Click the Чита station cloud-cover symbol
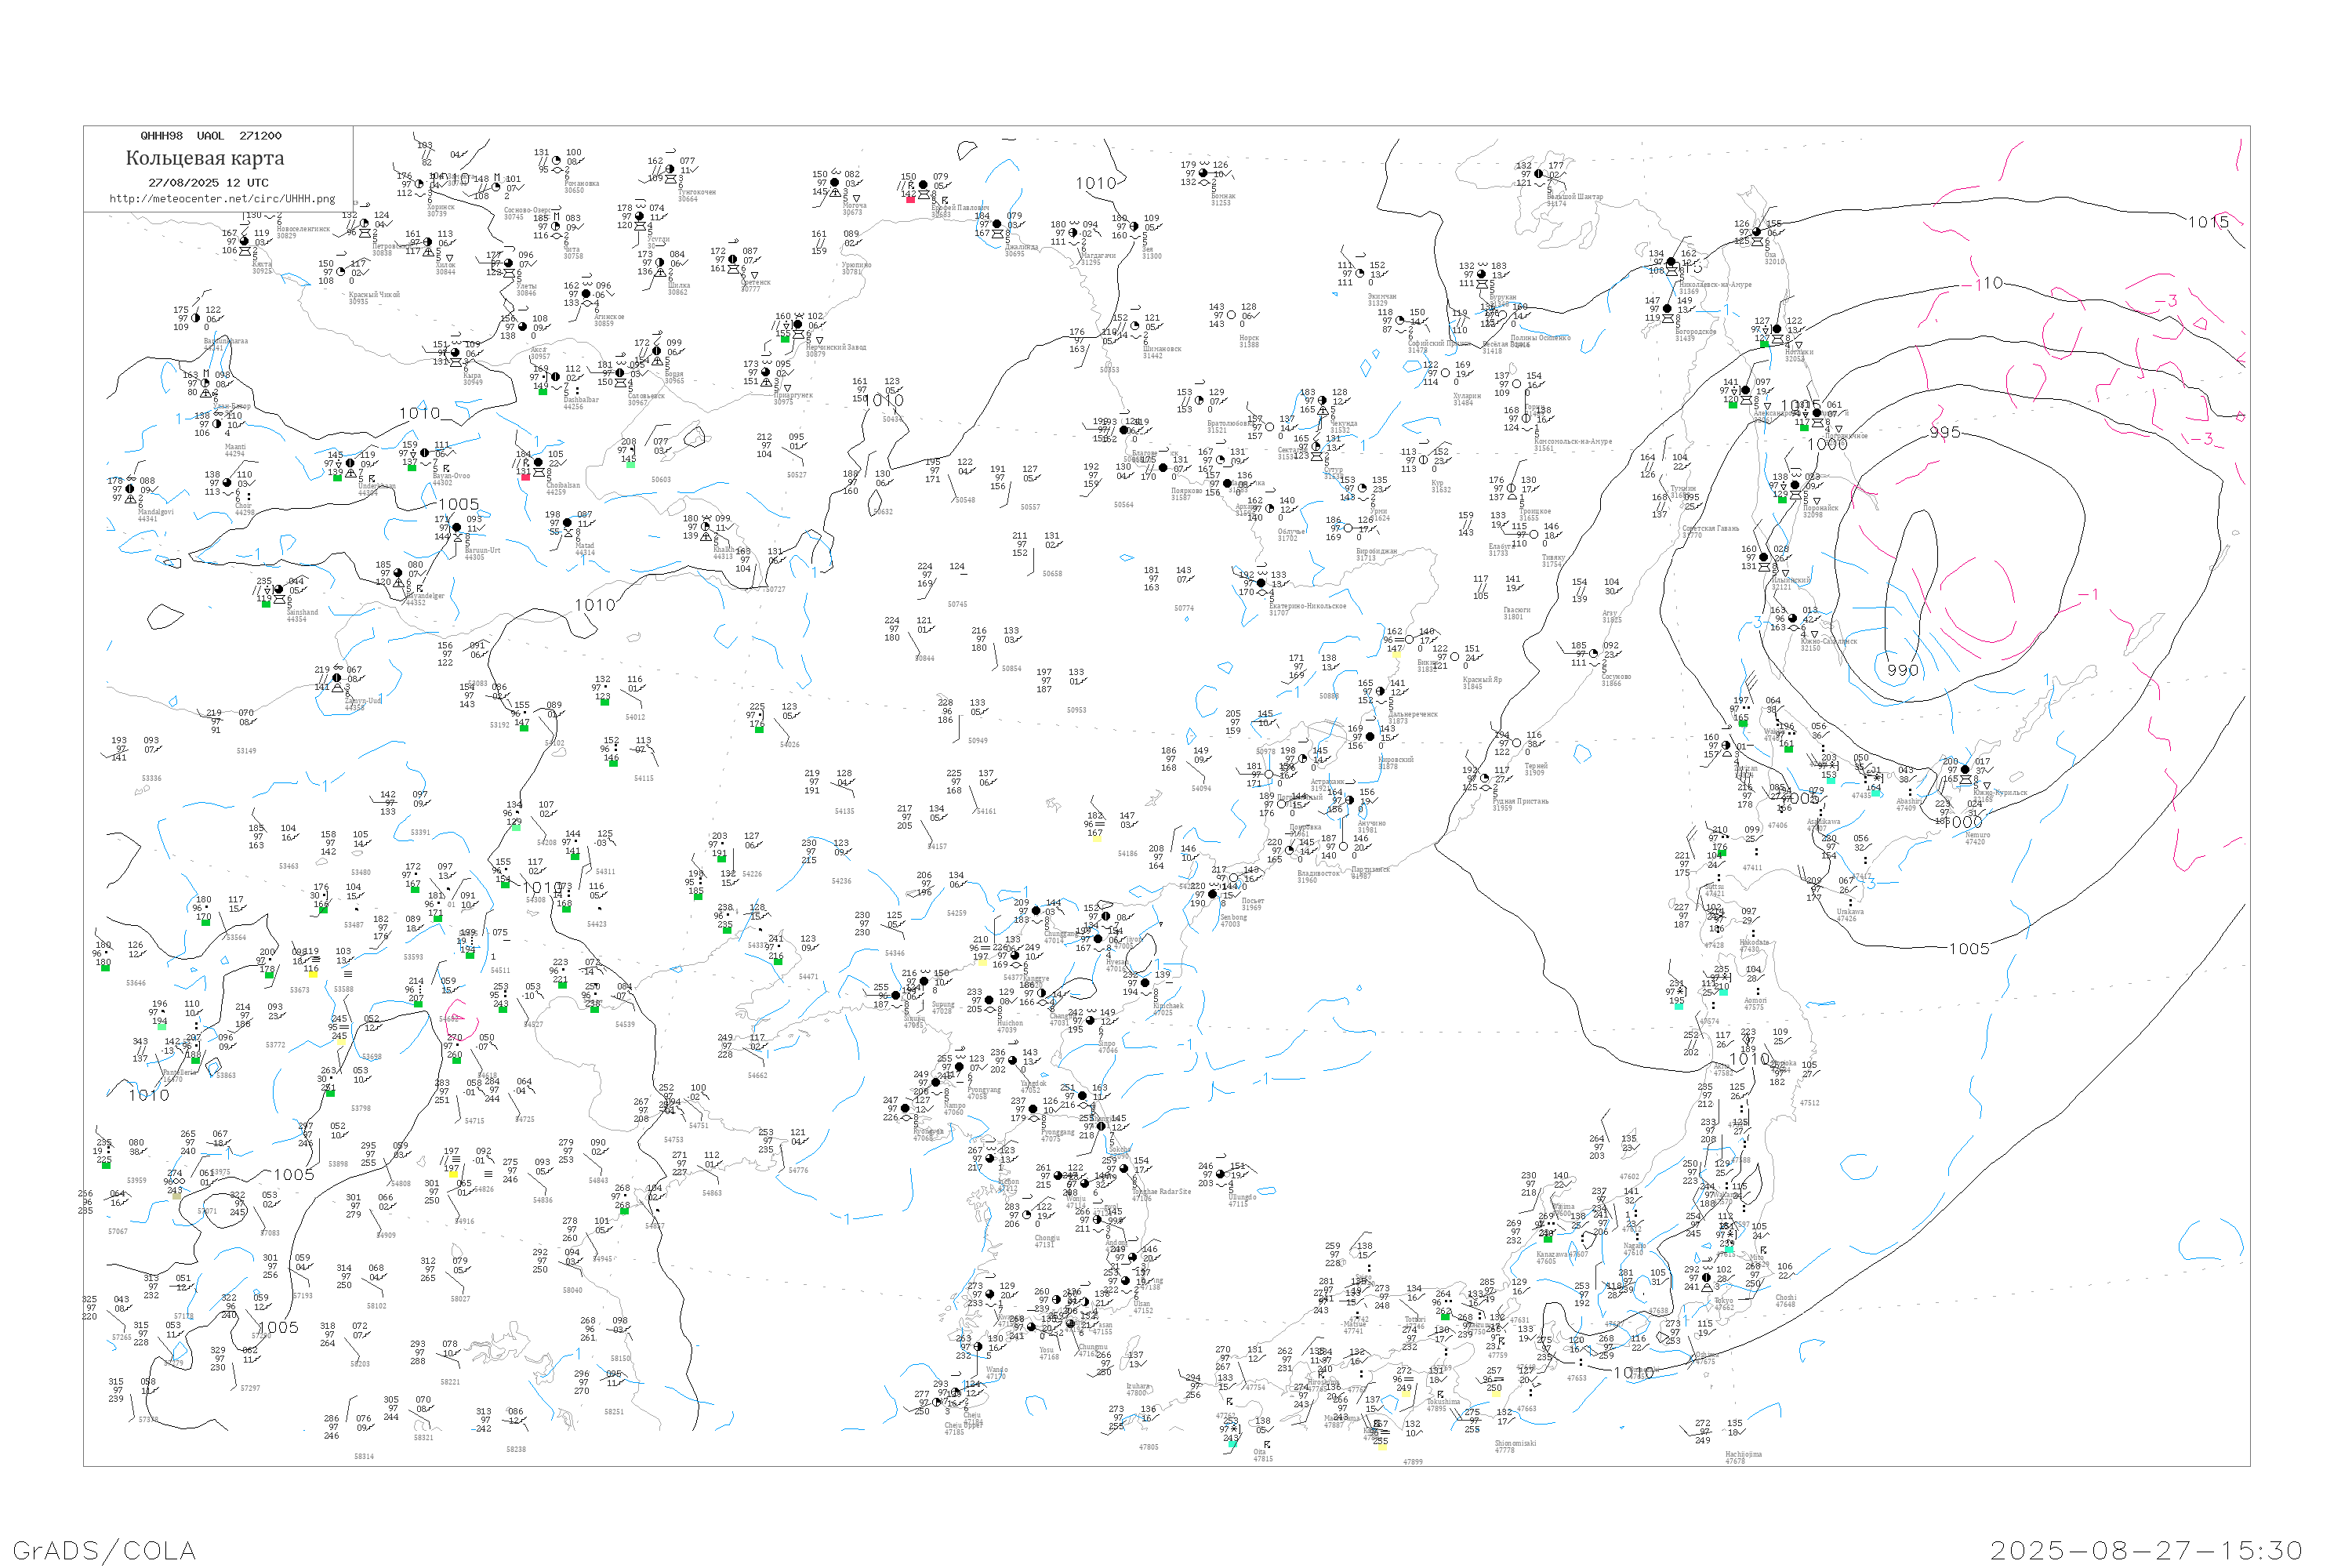 [556, 227]
